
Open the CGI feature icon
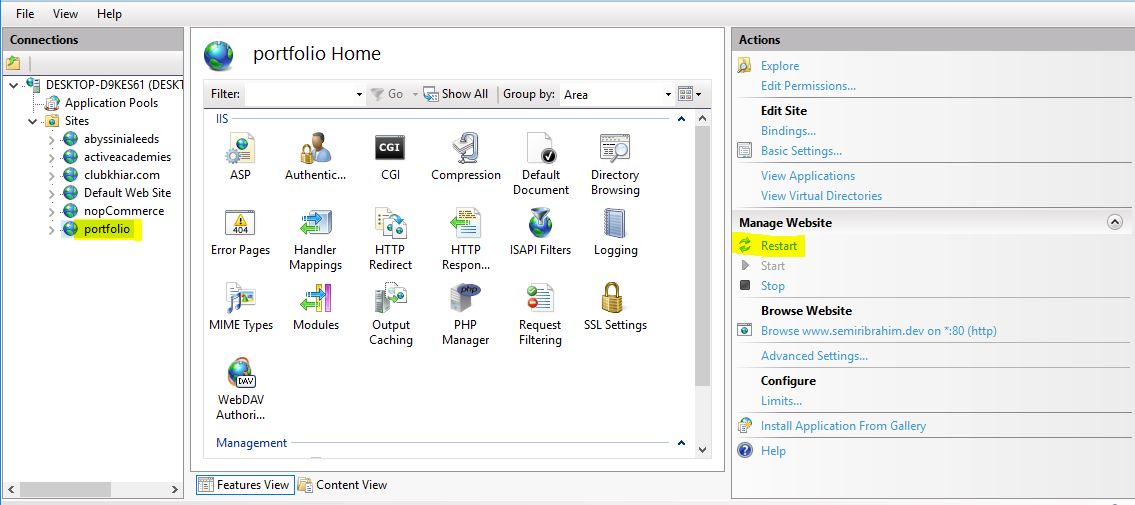pos(390,148)
